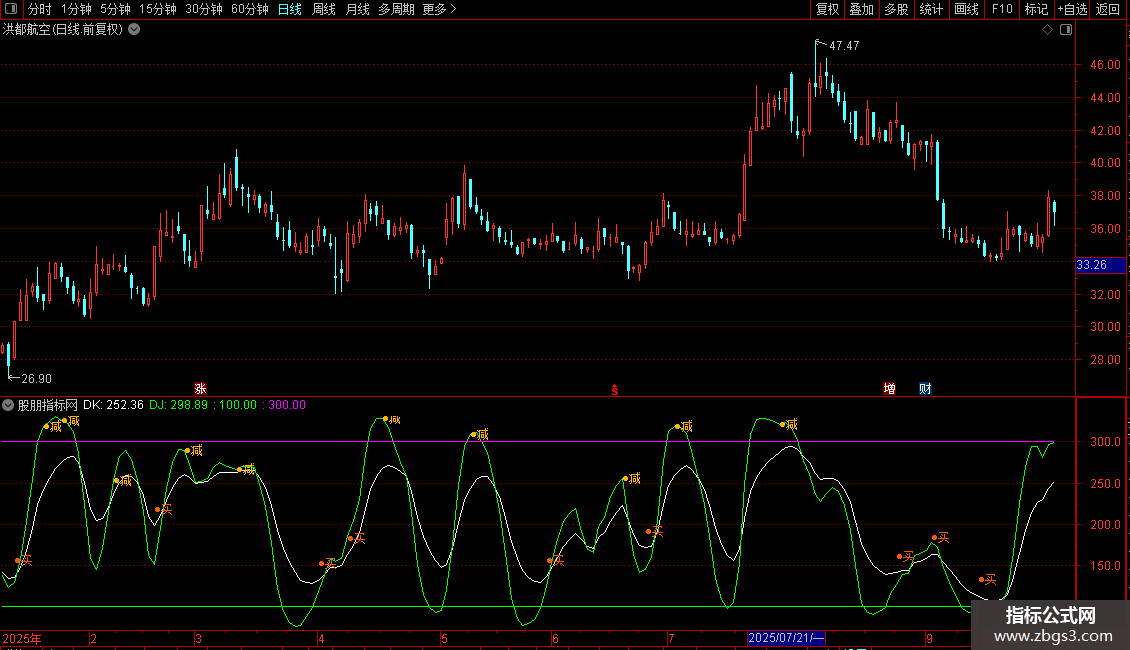
Task: Click the diamond icon at chart top-right
Action: pyautogui.click(x=1047, y=30)
